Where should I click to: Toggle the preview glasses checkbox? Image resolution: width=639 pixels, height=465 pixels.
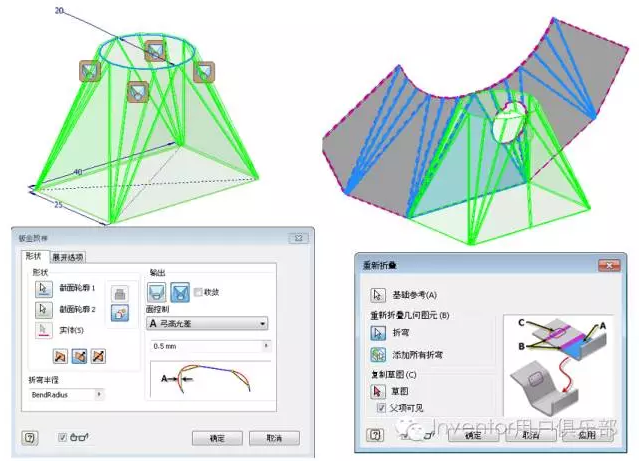pos(62,438)
